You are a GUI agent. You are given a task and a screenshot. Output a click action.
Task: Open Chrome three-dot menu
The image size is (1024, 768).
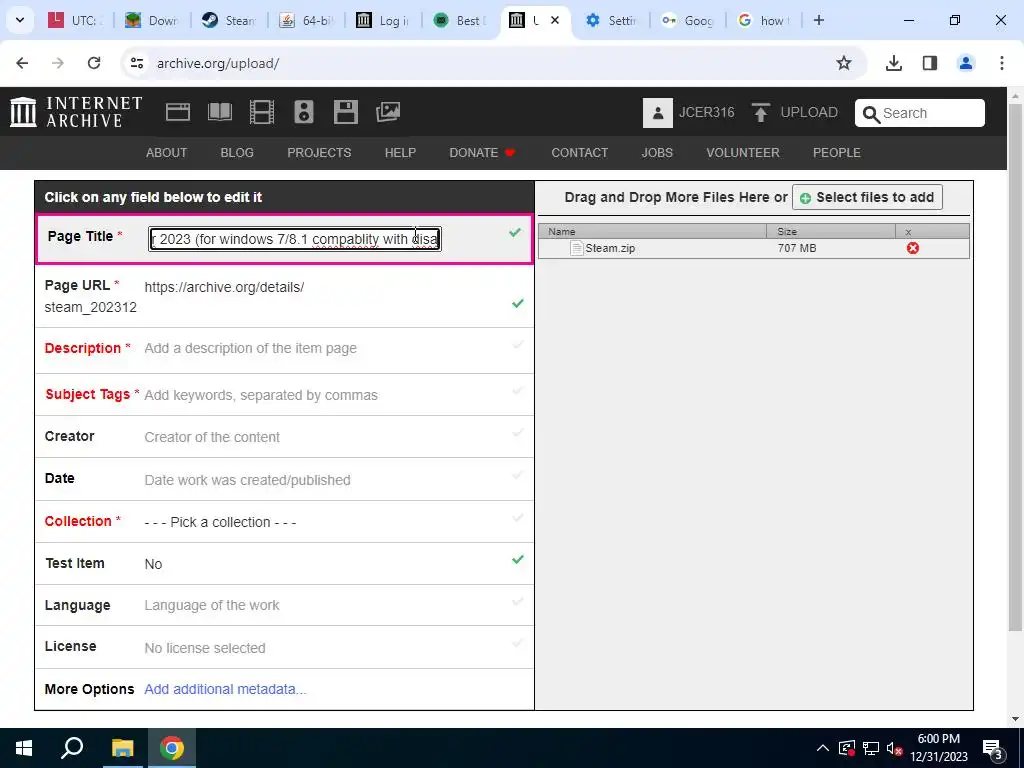pos(1001,63)
